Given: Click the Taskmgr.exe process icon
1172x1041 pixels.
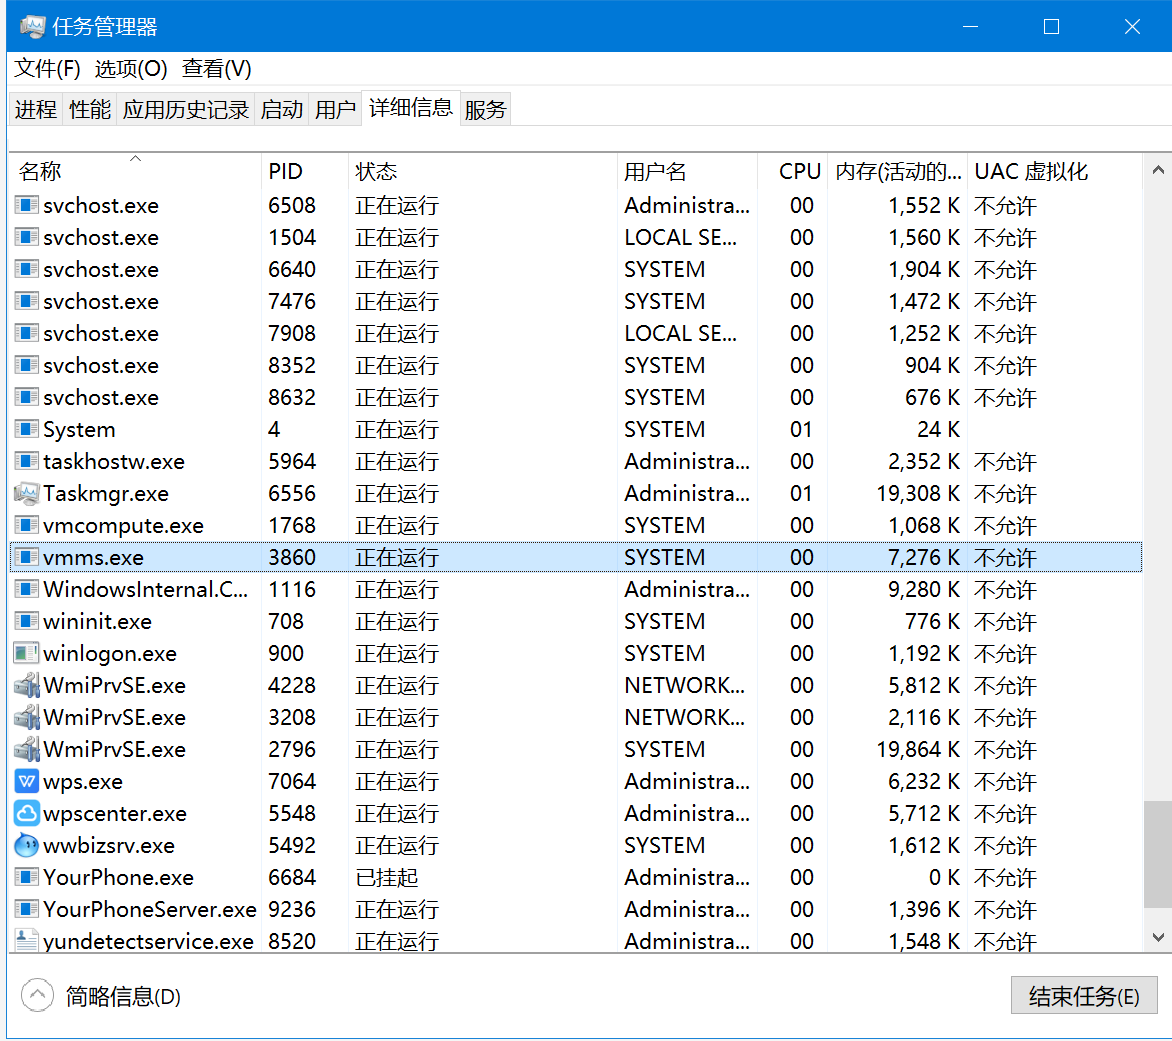Looking at the screenshot, I should tap(25, 493).
